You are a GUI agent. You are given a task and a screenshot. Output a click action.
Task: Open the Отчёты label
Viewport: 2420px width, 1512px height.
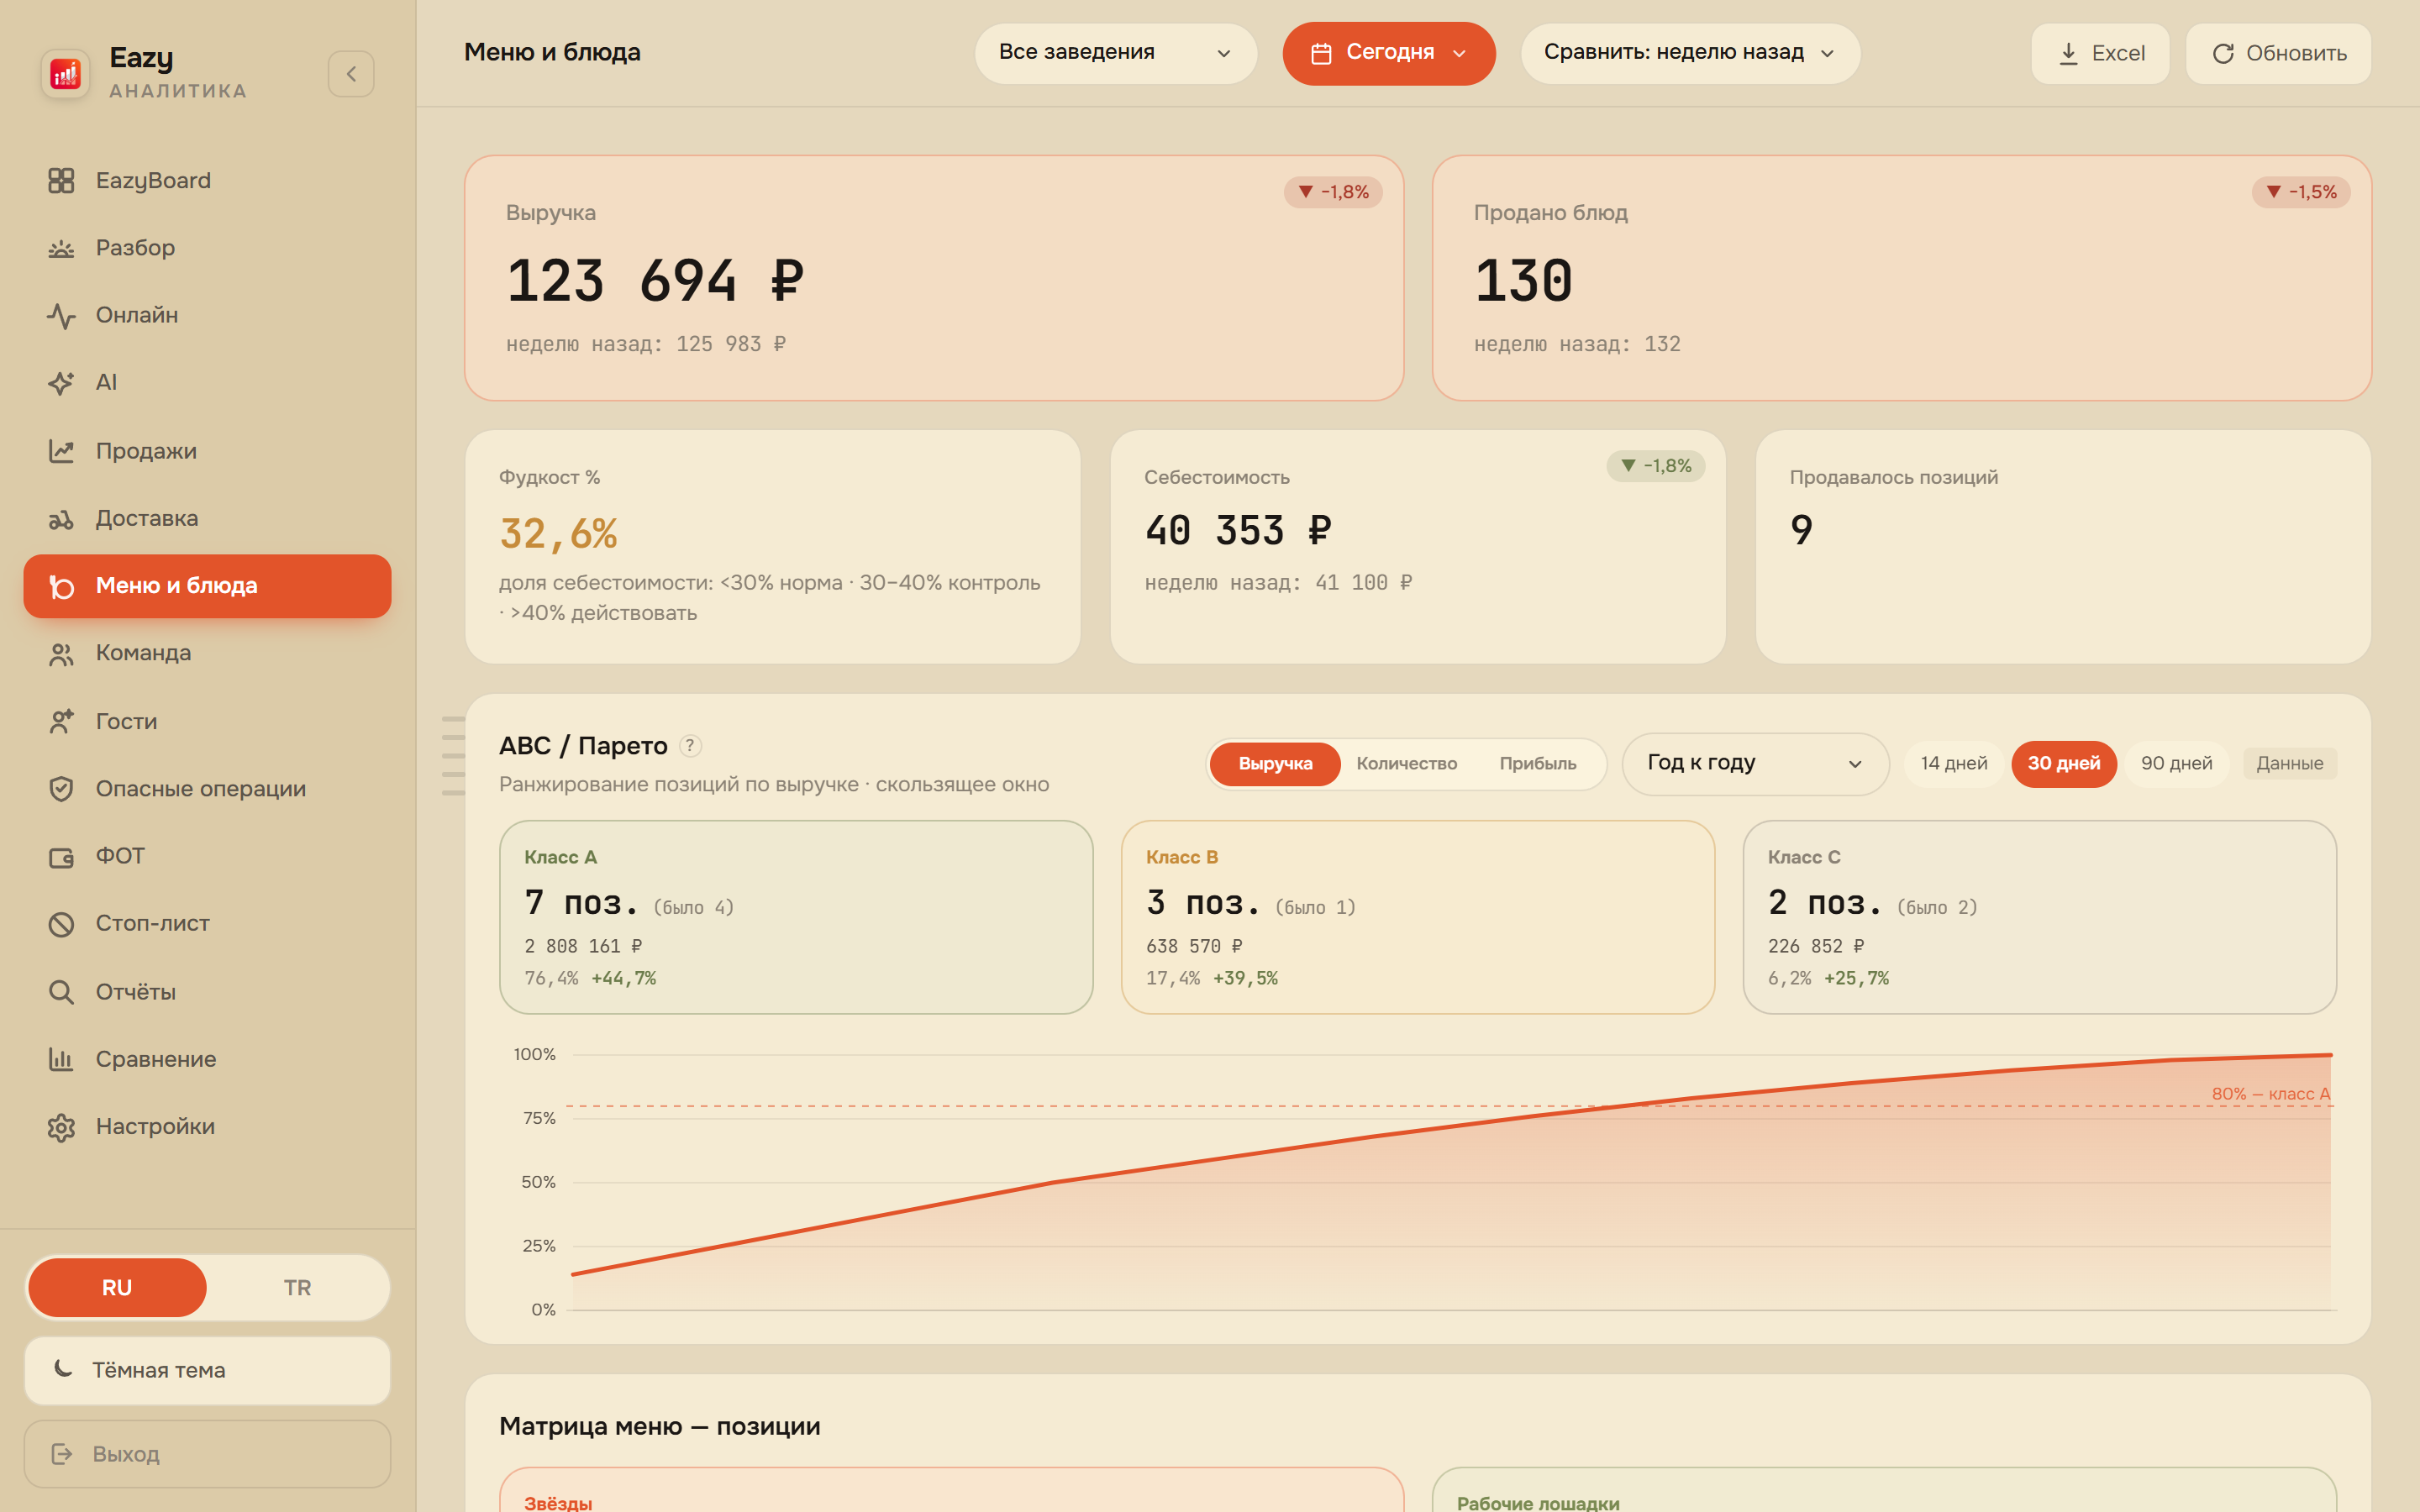point(136,992)
